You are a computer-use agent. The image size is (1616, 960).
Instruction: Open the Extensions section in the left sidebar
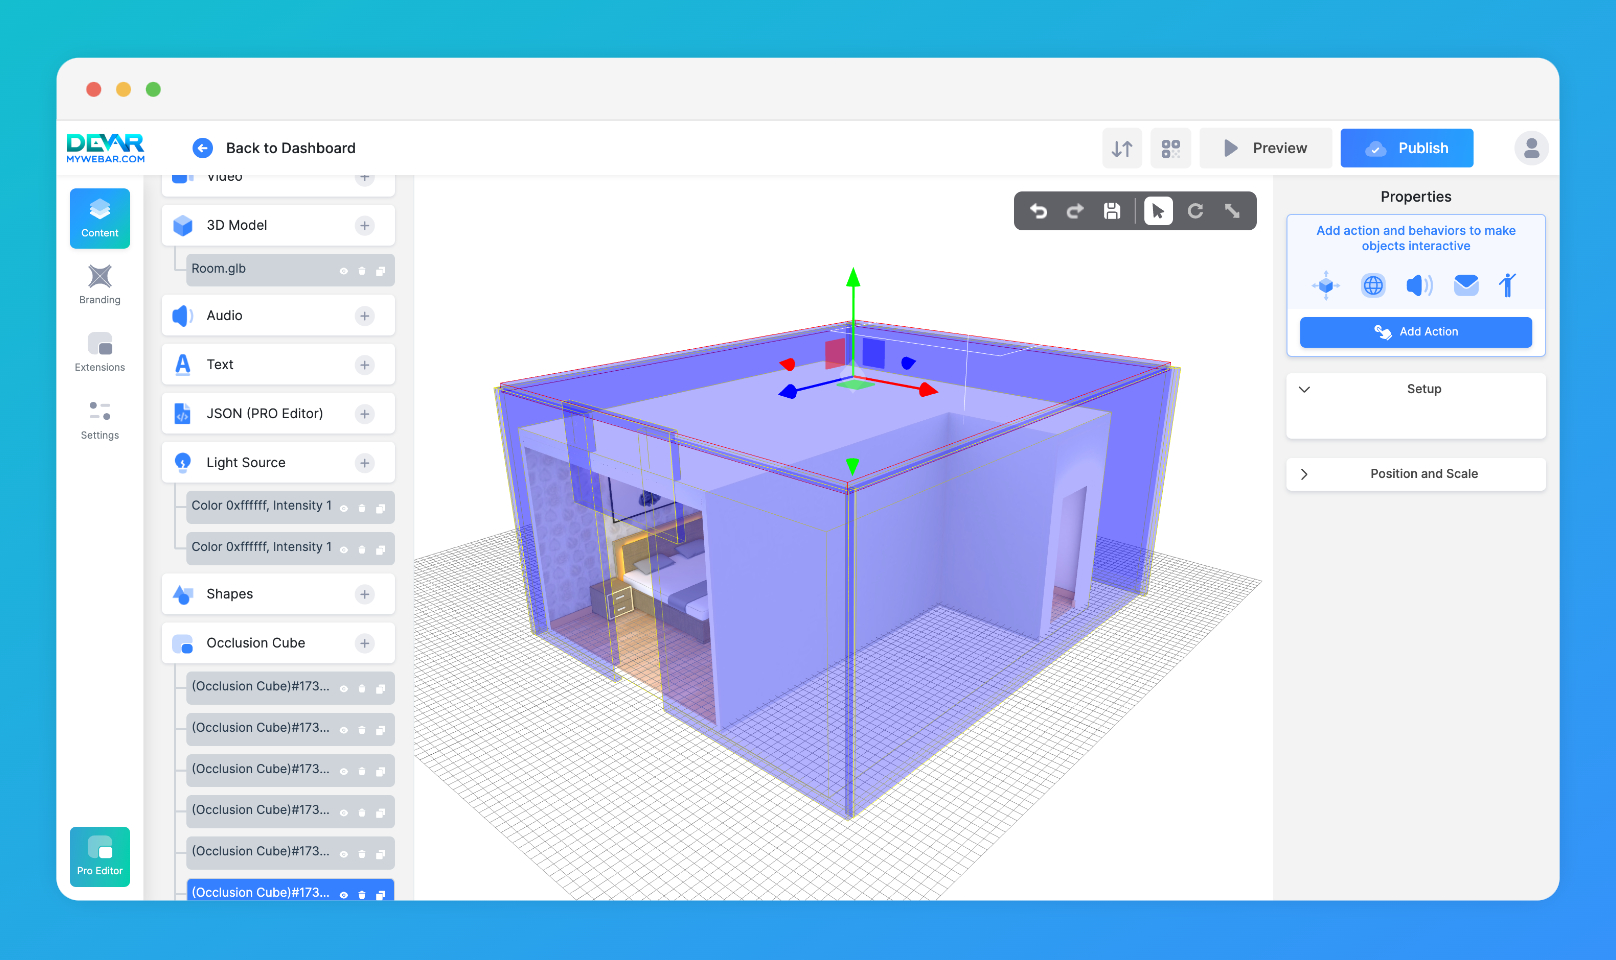(x=99, y=351)
